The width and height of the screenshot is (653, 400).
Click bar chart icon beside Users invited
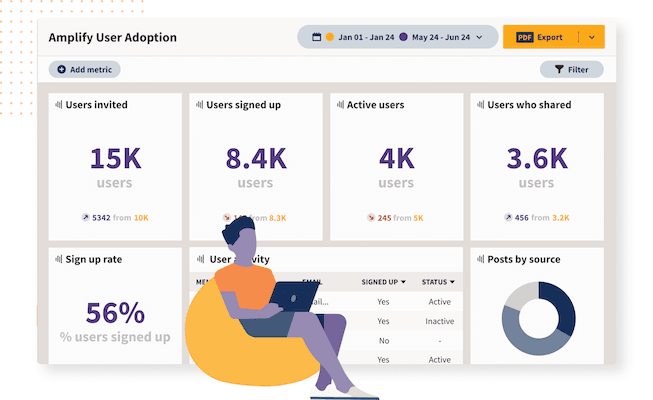pyautogui.click(x=59, y=104)
